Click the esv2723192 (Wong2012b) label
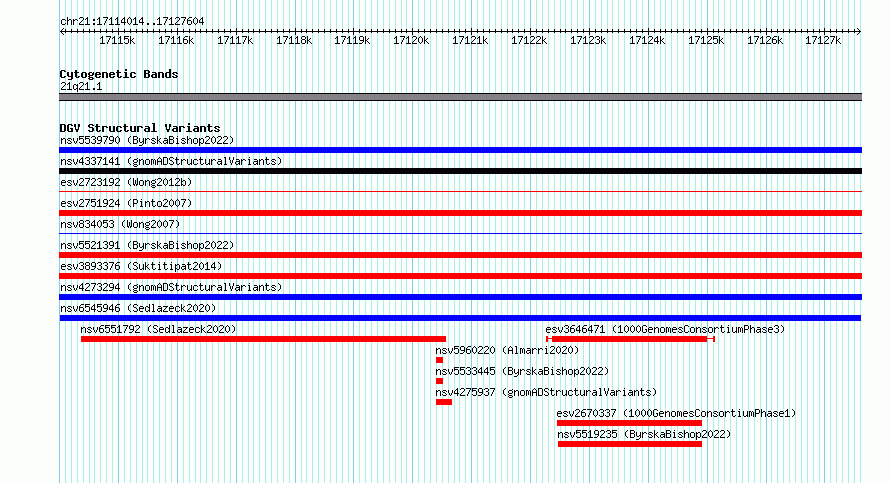Screen dimensions: 890x483 (x=126, y=182)
